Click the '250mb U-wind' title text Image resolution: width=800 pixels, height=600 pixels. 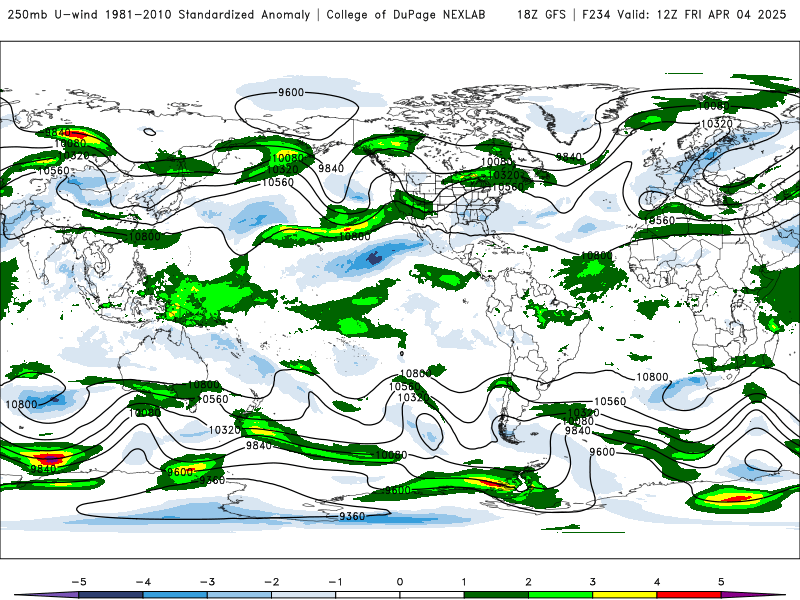(x=53, y=14)
